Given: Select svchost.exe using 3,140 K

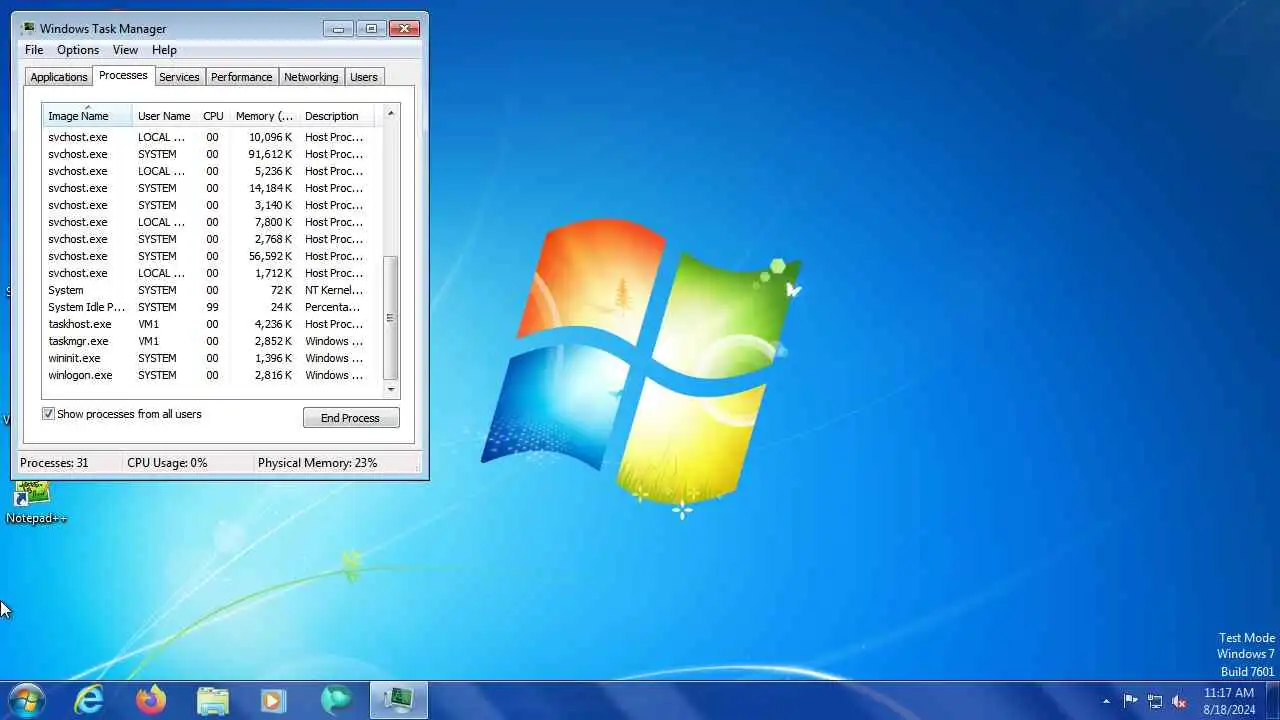Looking at the screenshot, I should point(210,205).
